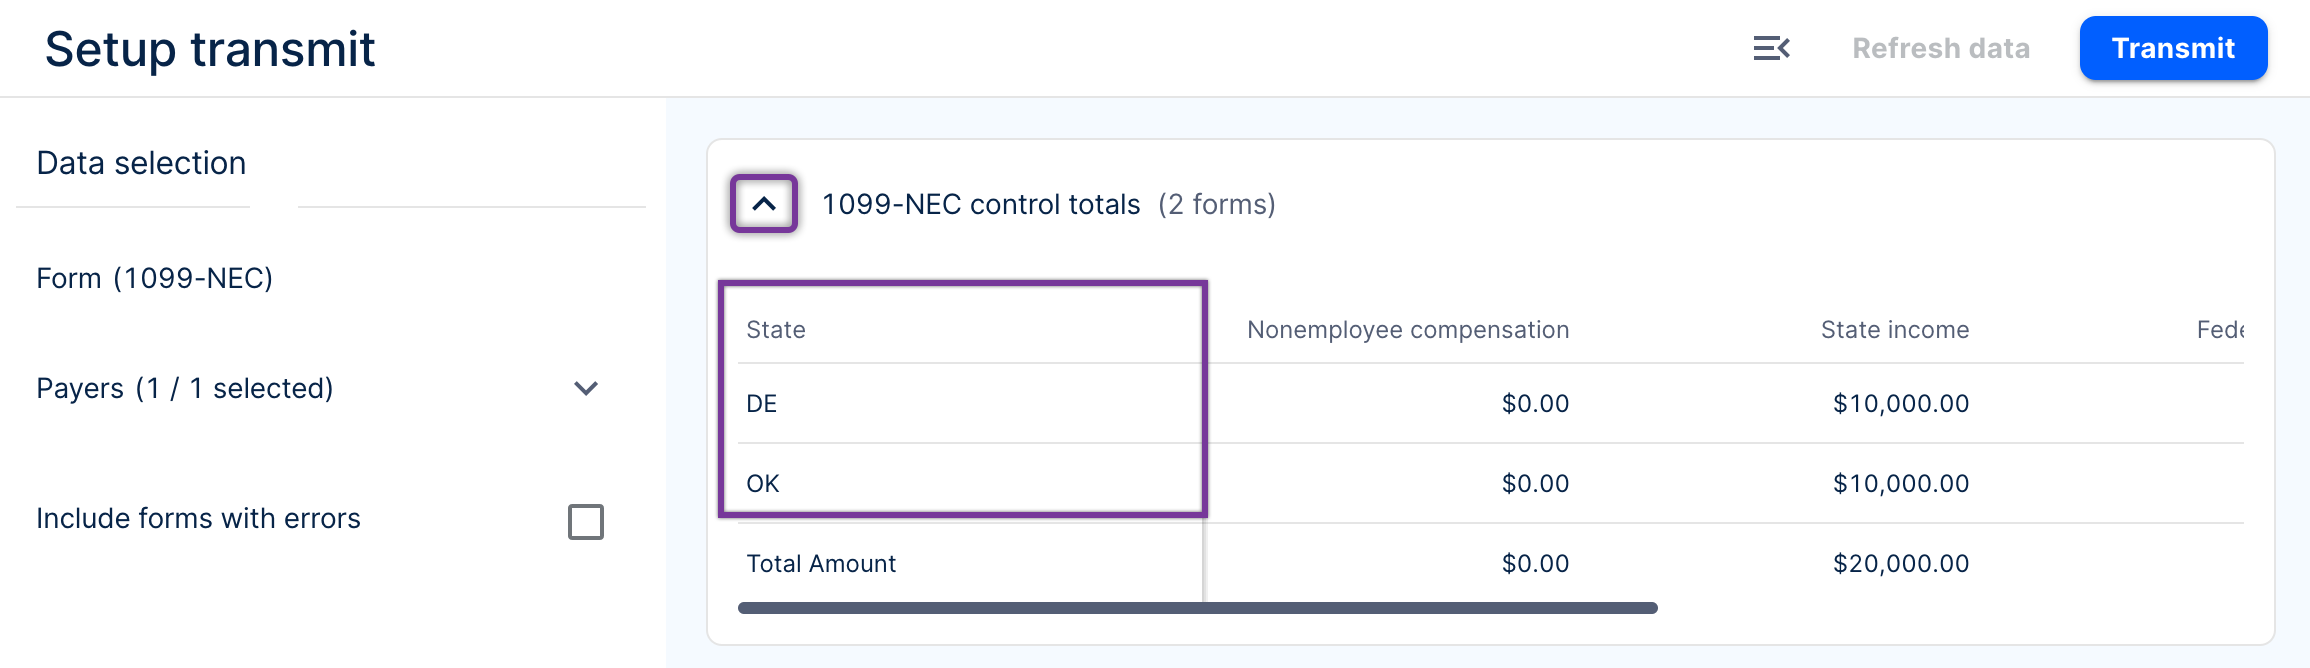2310x668 pixels.
Task: Click Refresh data button
Action: [1941, 48]
